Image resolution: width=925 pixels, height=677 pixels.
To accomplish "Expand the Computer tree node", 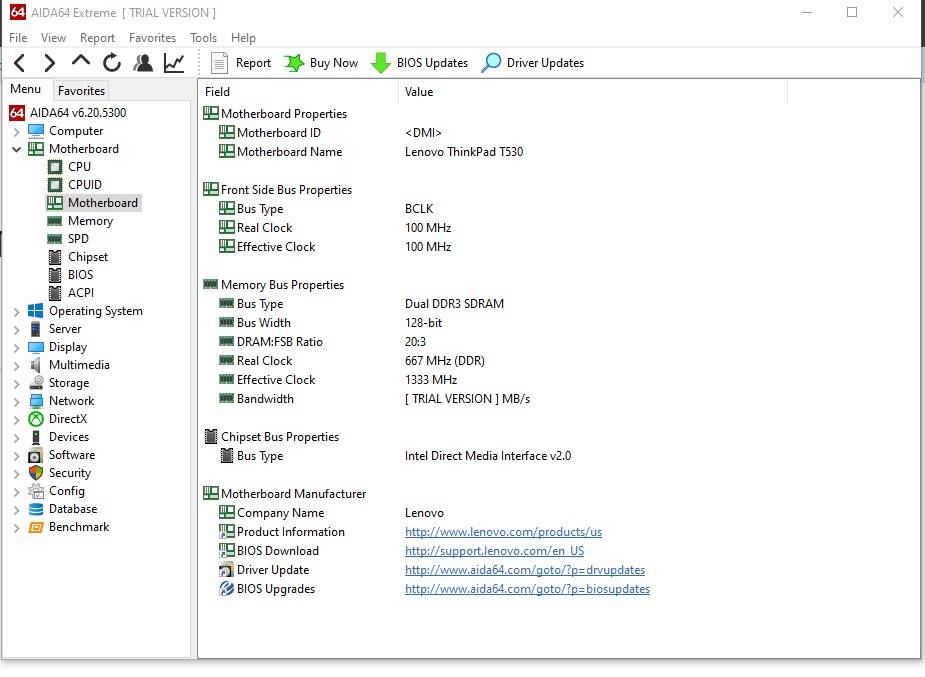I will click(17, 132).
